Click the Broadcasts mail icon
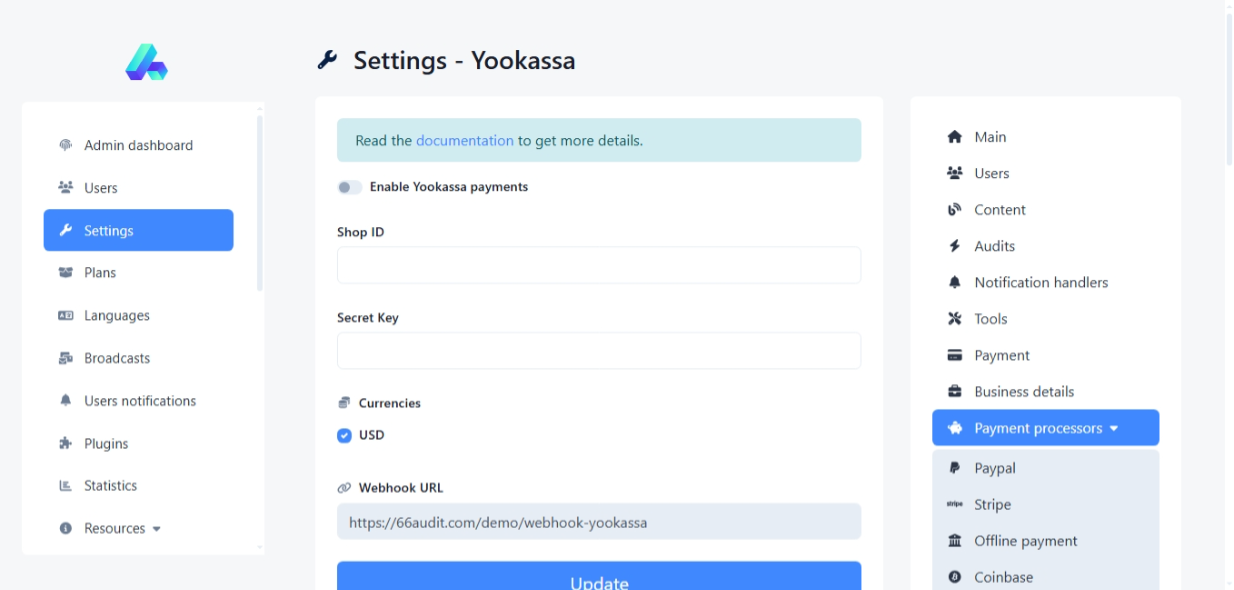Screen dimensions: 1234x590 click(66, 358)
